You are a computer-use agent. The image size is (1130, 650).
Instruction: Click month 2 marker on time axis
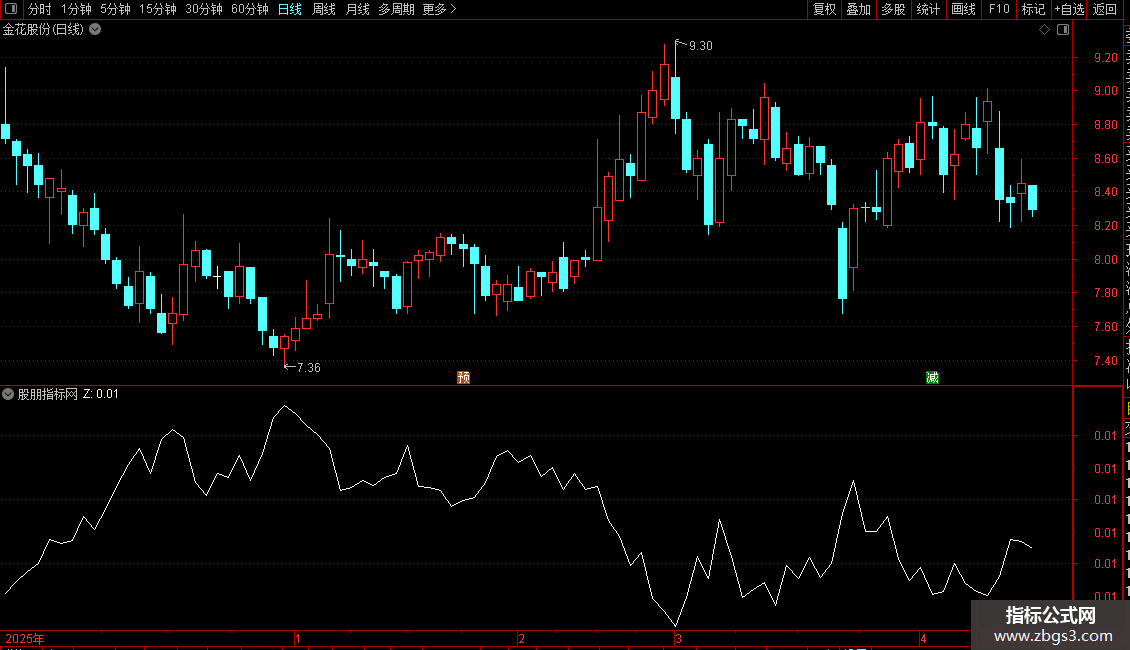[521, 638]
